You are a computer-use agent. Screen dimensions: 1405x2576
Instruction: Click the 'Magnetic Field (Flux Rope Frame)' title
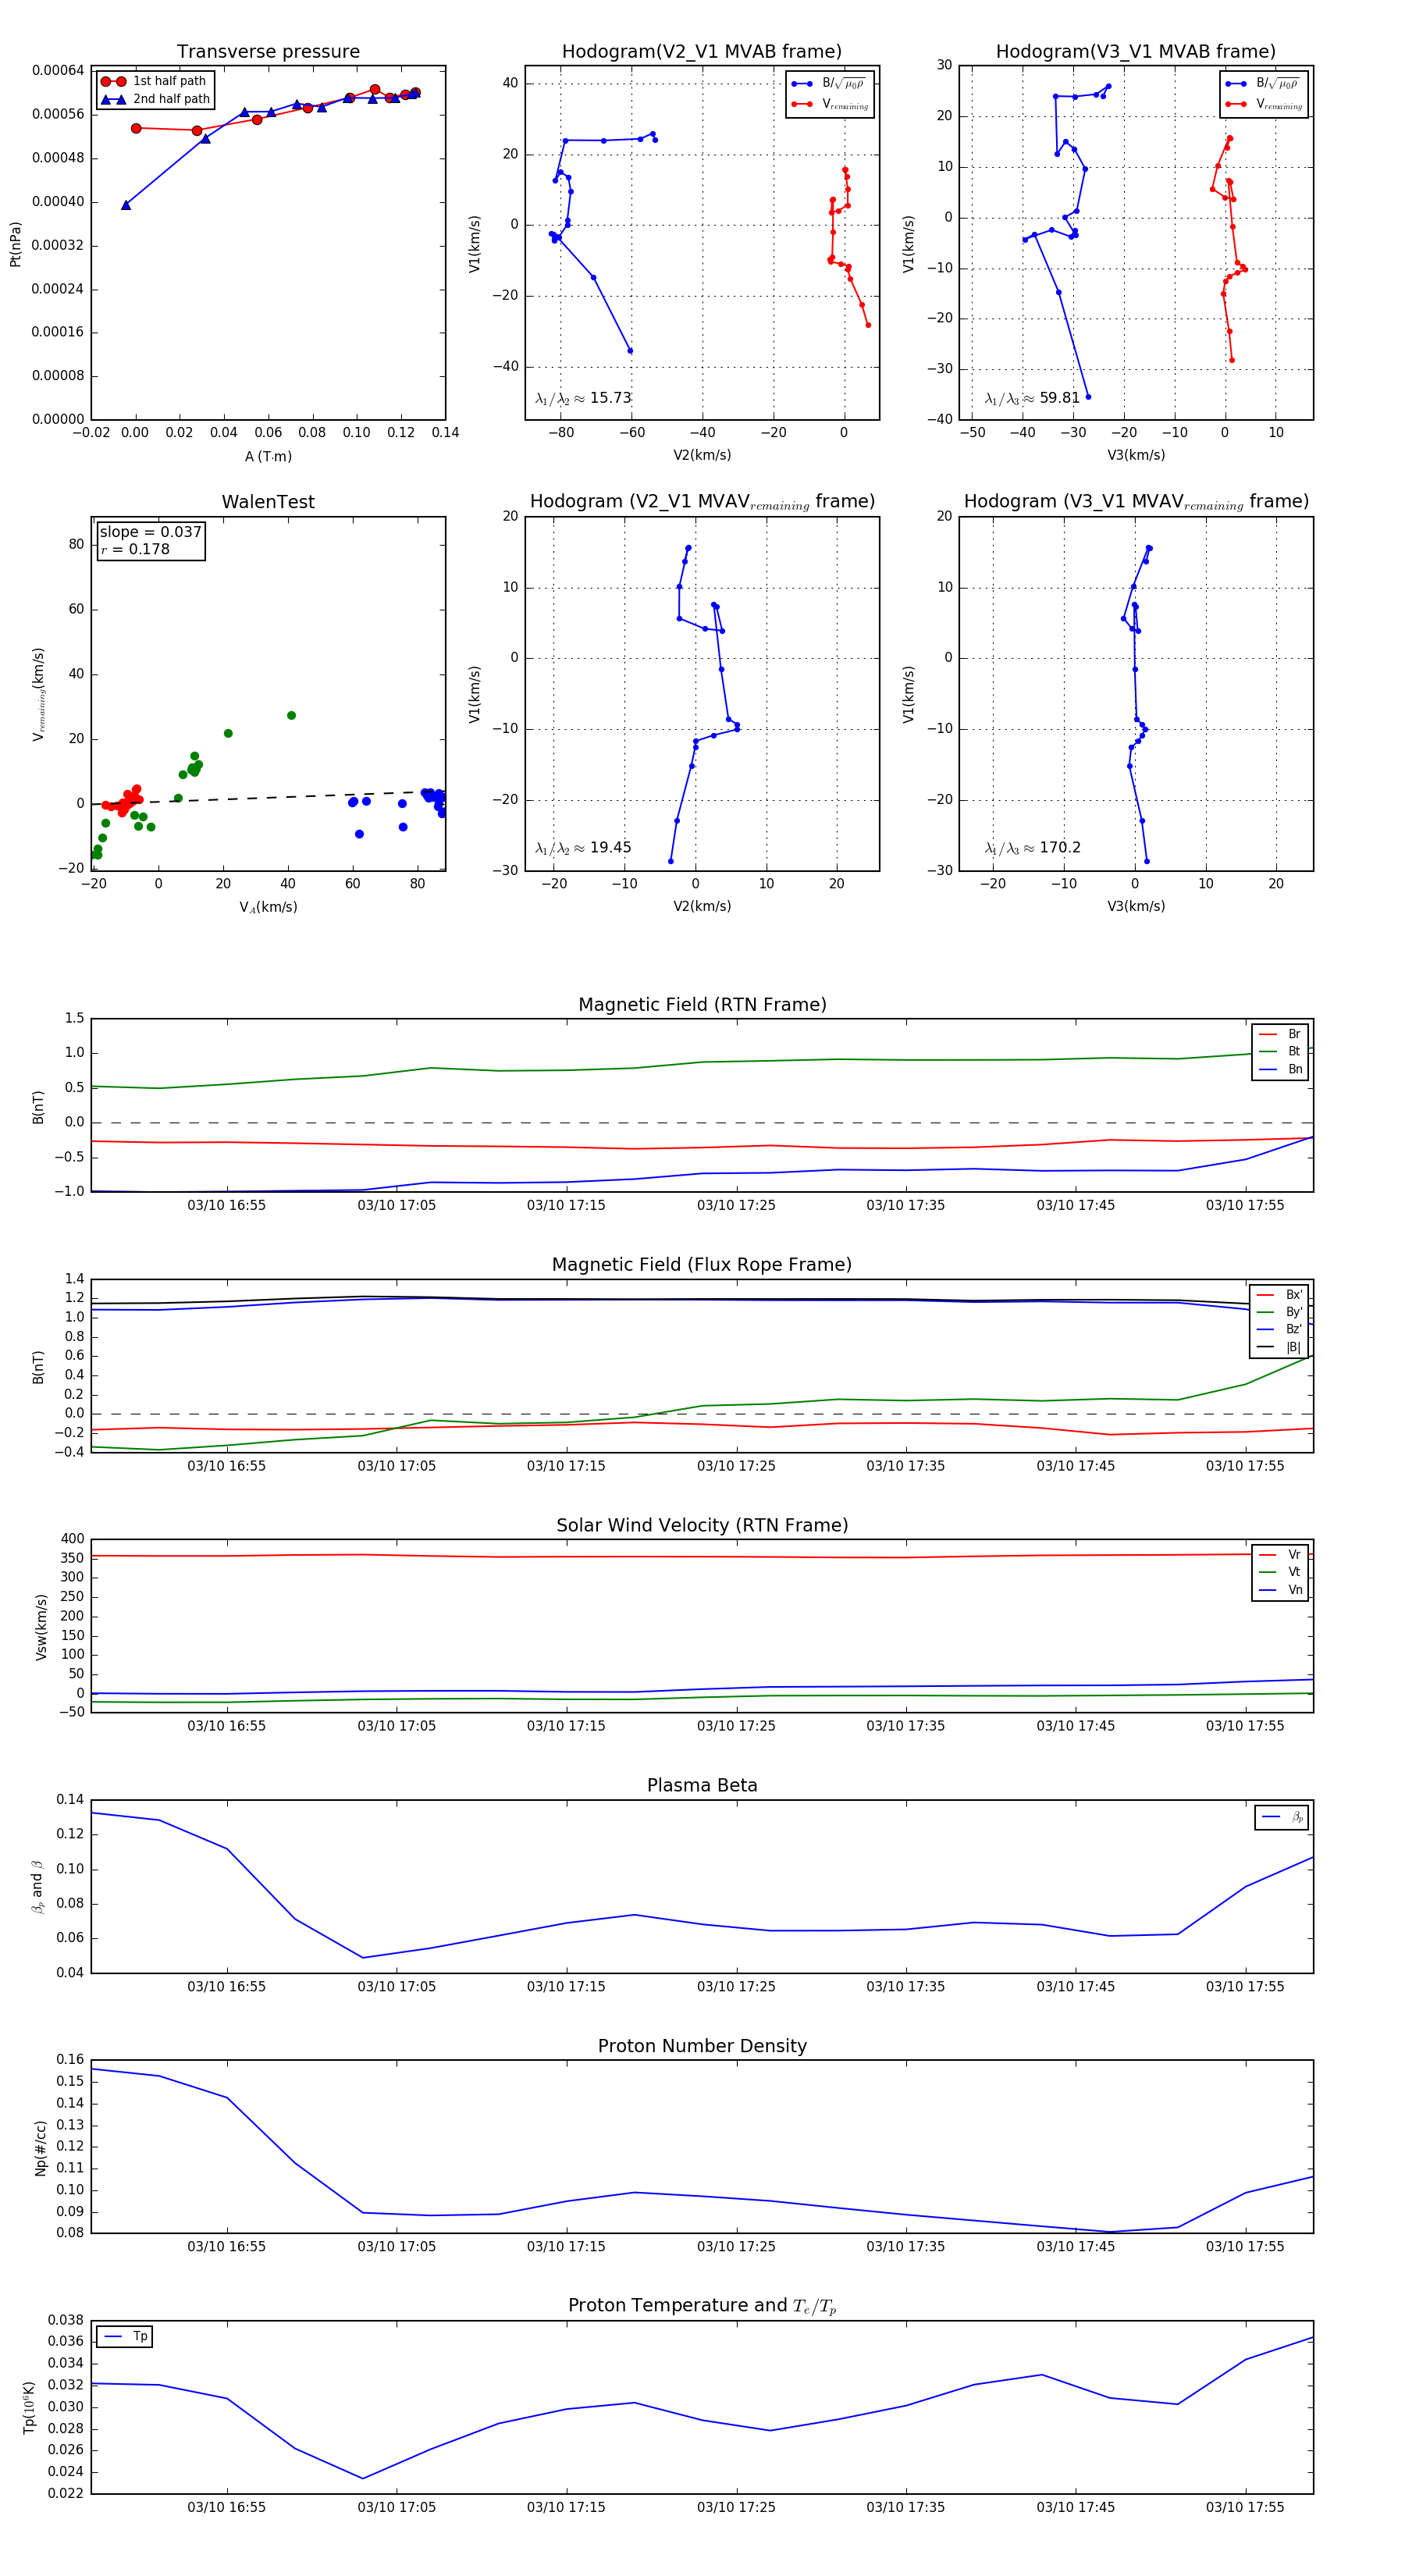pos(702,1264)
